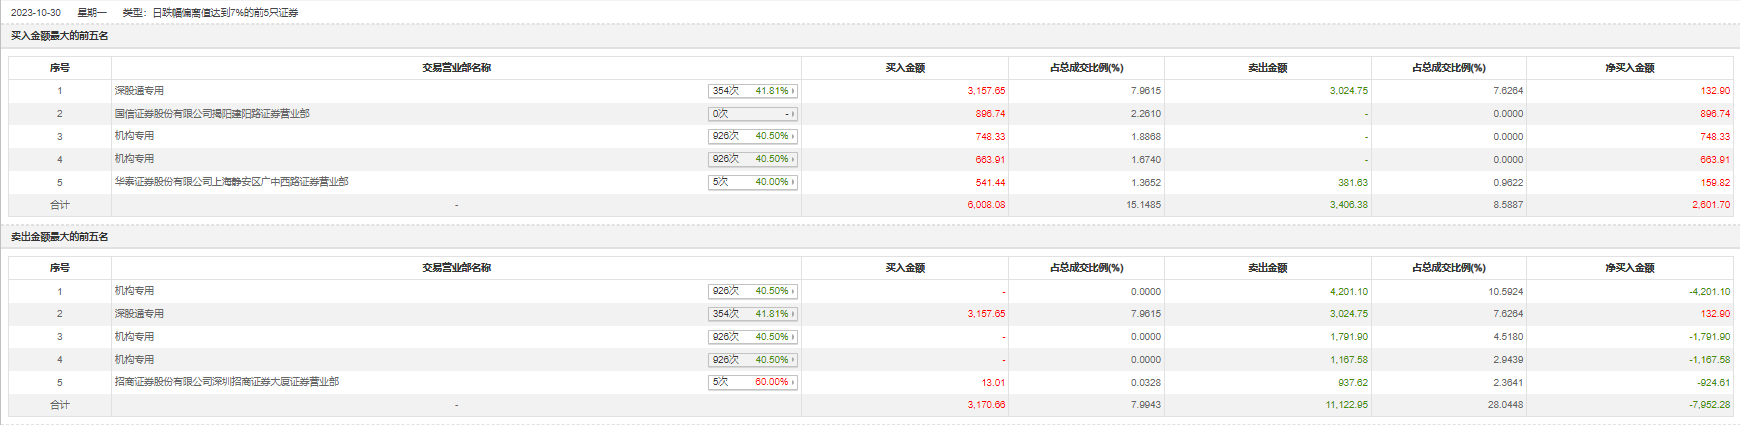Click the arrow on the sell table's 354次 41.81% badge

coord(793,314)
